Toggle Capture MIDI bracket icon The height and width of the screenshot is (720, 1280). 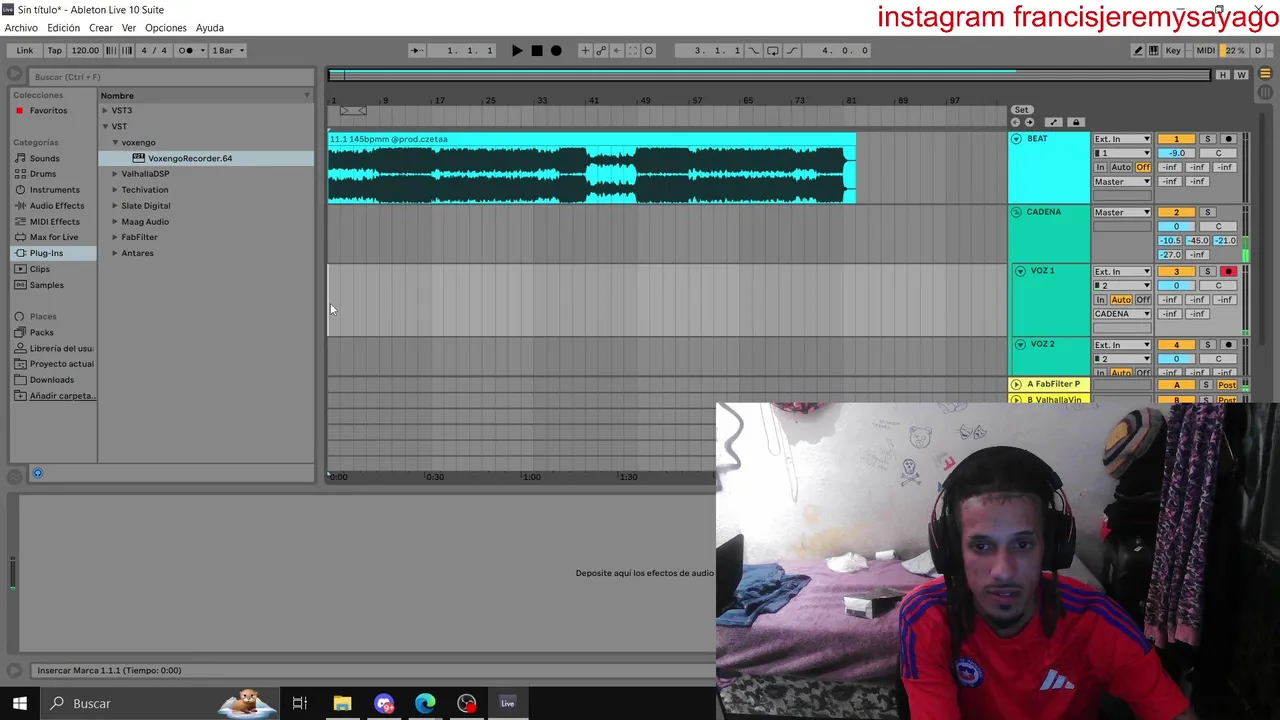point(633,50)
